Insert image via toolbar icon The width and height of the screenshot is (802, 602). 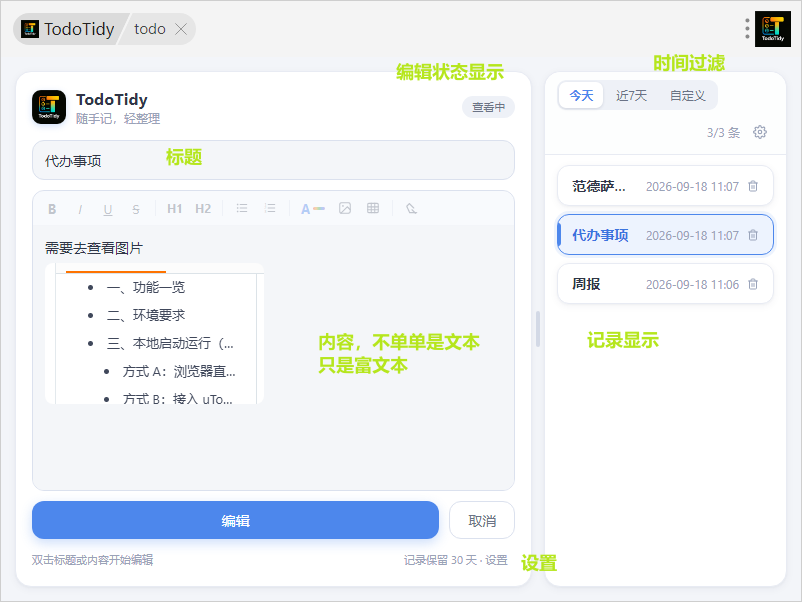(x=345, y=208)
